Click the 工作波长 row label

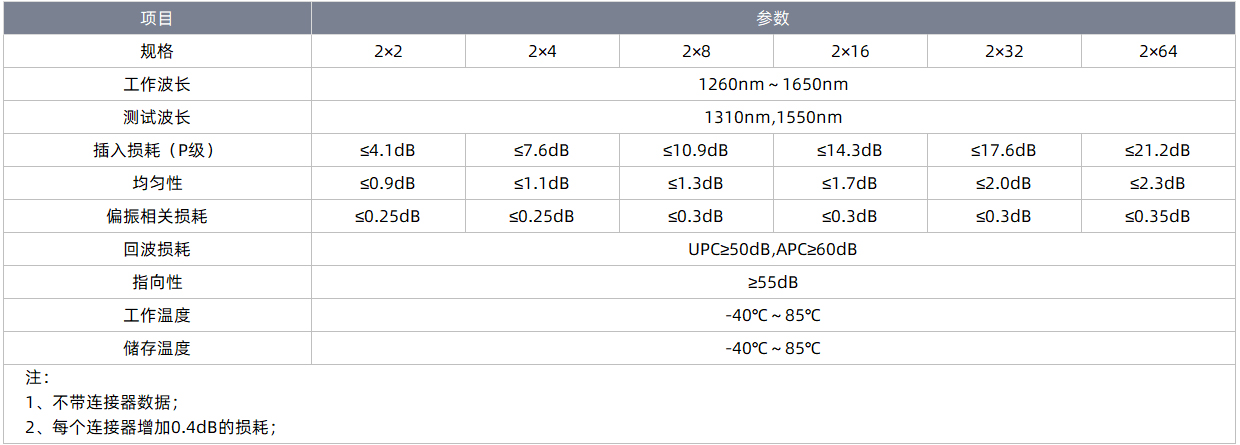point(157,84)
